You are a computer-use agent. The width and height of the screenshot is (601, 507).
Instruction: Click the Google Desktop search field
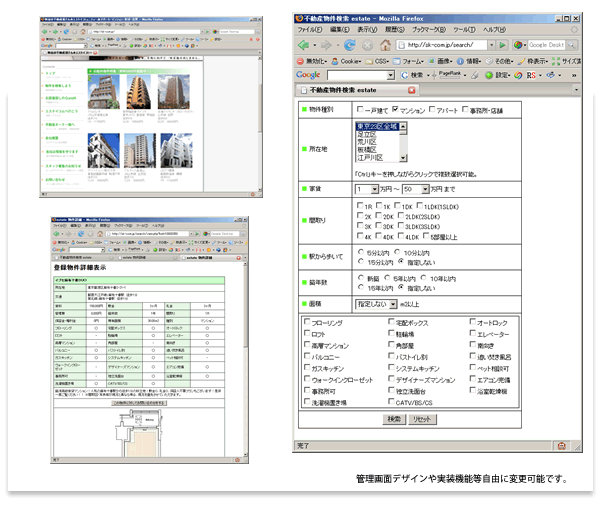546,45
